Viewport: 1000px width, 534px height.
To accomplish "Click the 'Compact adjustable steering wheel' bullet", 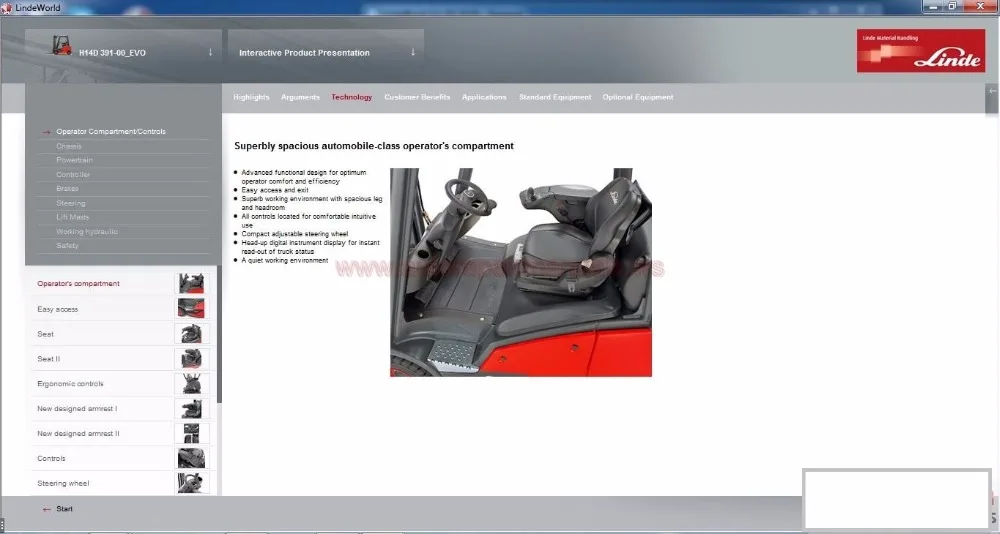I will (x=295, y=234).
